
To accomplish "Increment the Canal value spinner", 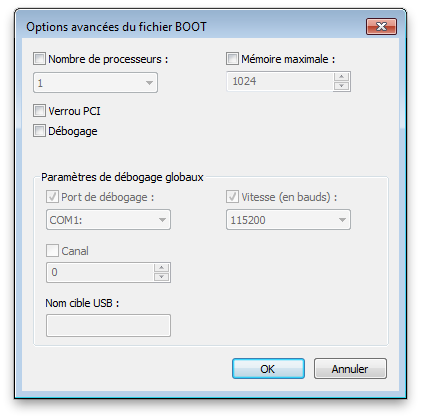I will click(x=161, y=268).
